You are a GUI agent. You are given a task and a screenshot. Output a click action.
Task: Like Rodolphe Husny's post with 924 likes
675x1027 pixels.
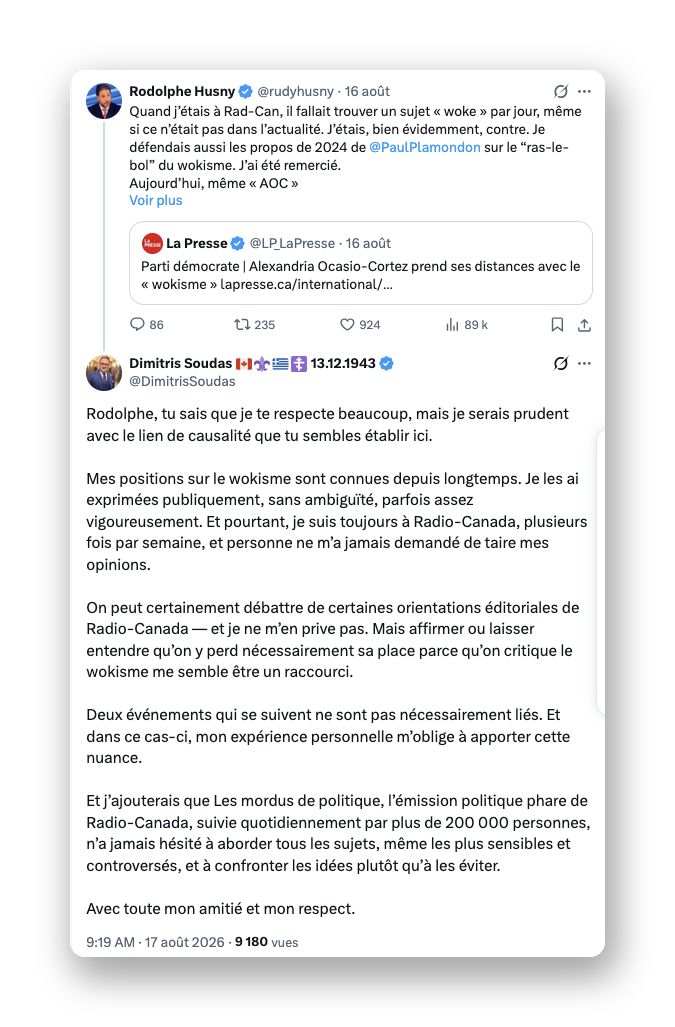coord(347,324)
